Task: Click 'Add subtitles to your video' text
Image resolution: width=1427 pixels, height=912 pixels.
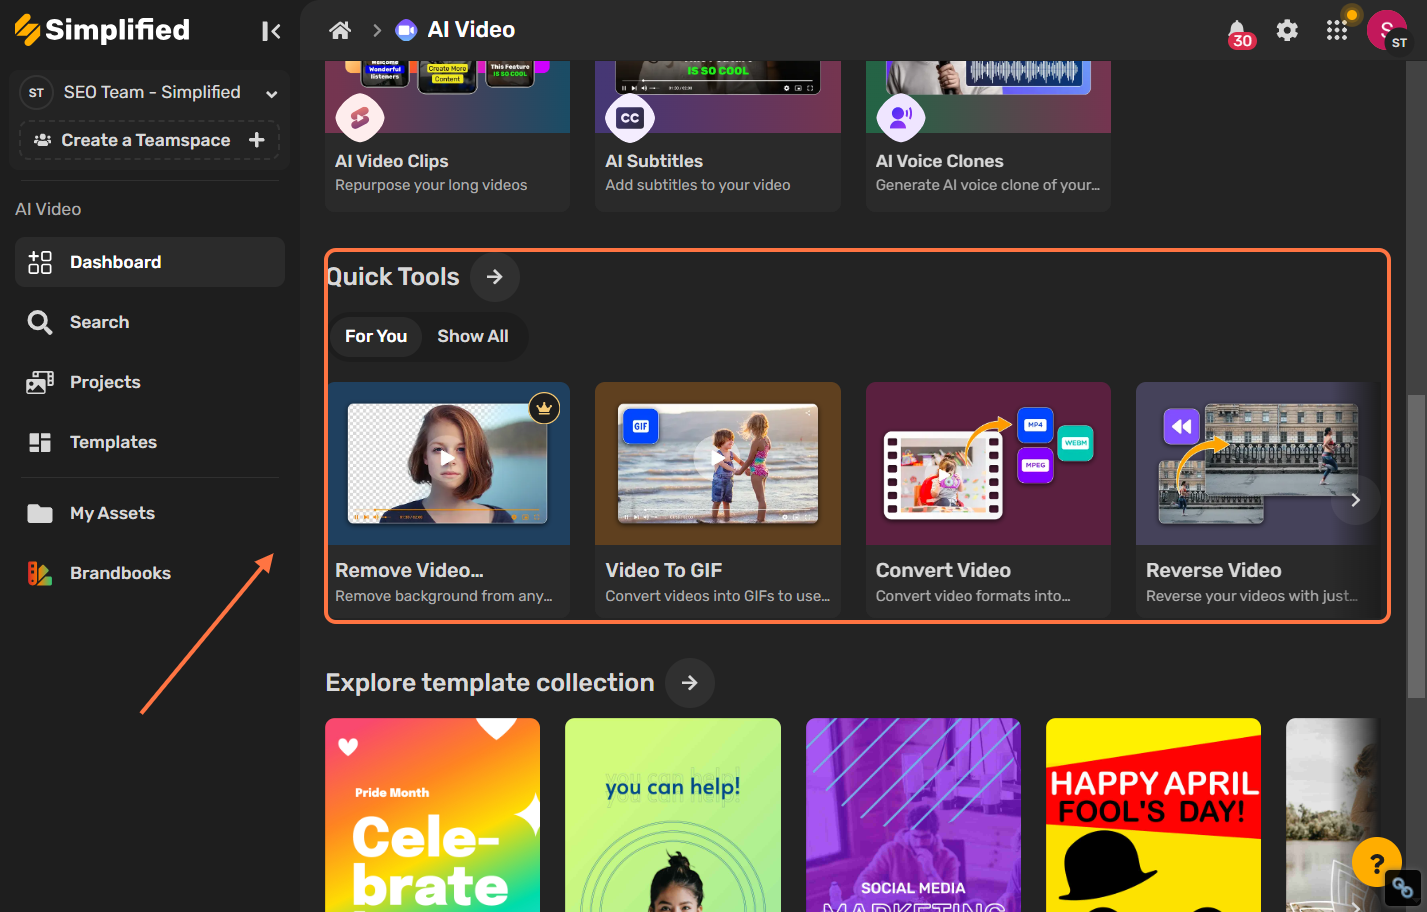Action: 698,185
